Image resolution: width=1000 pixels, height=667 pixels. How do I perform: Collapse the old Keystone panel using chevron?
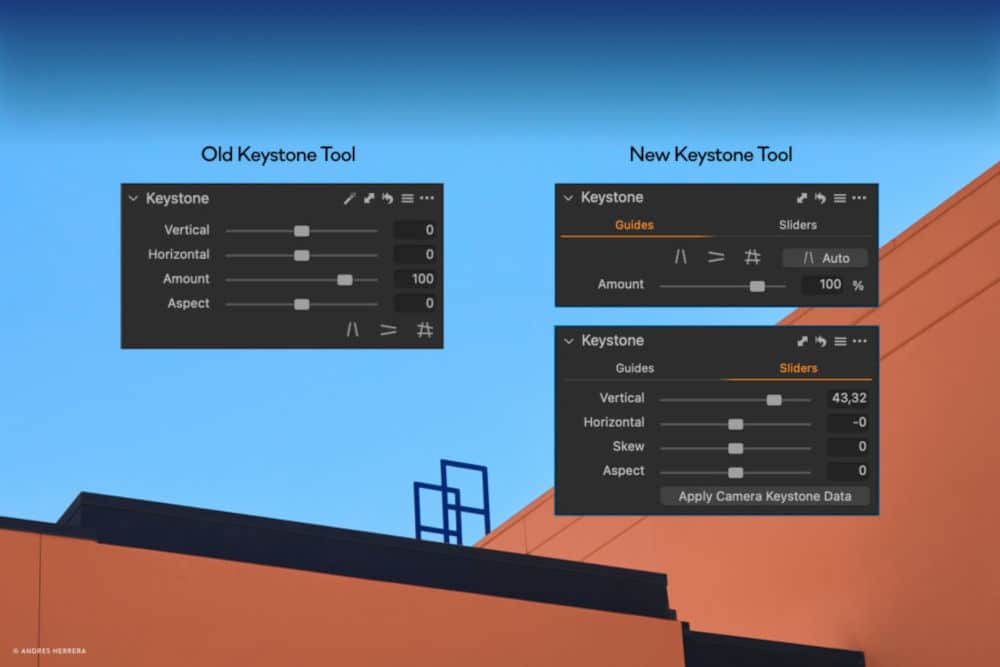click(133, 198)
